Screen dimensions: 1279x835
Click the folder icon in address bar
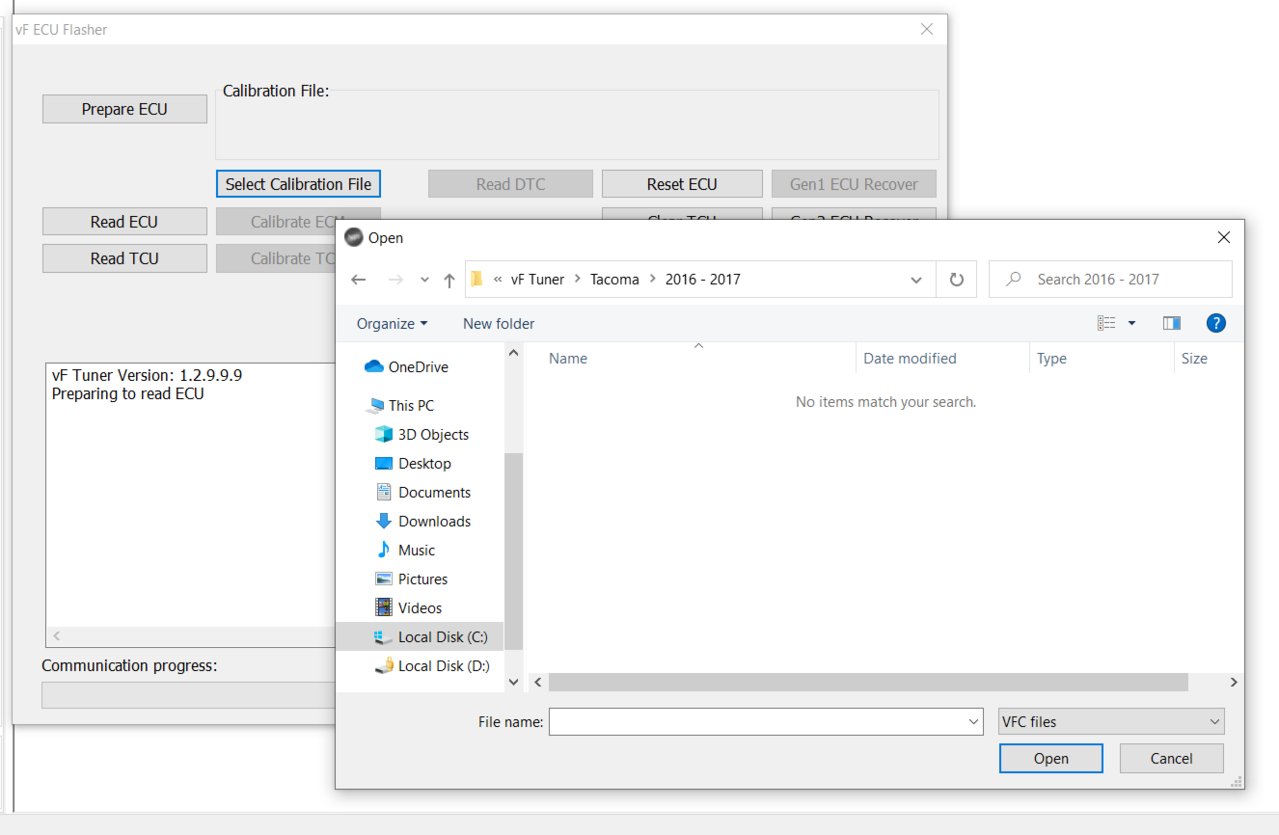click(x=477, y=279)
